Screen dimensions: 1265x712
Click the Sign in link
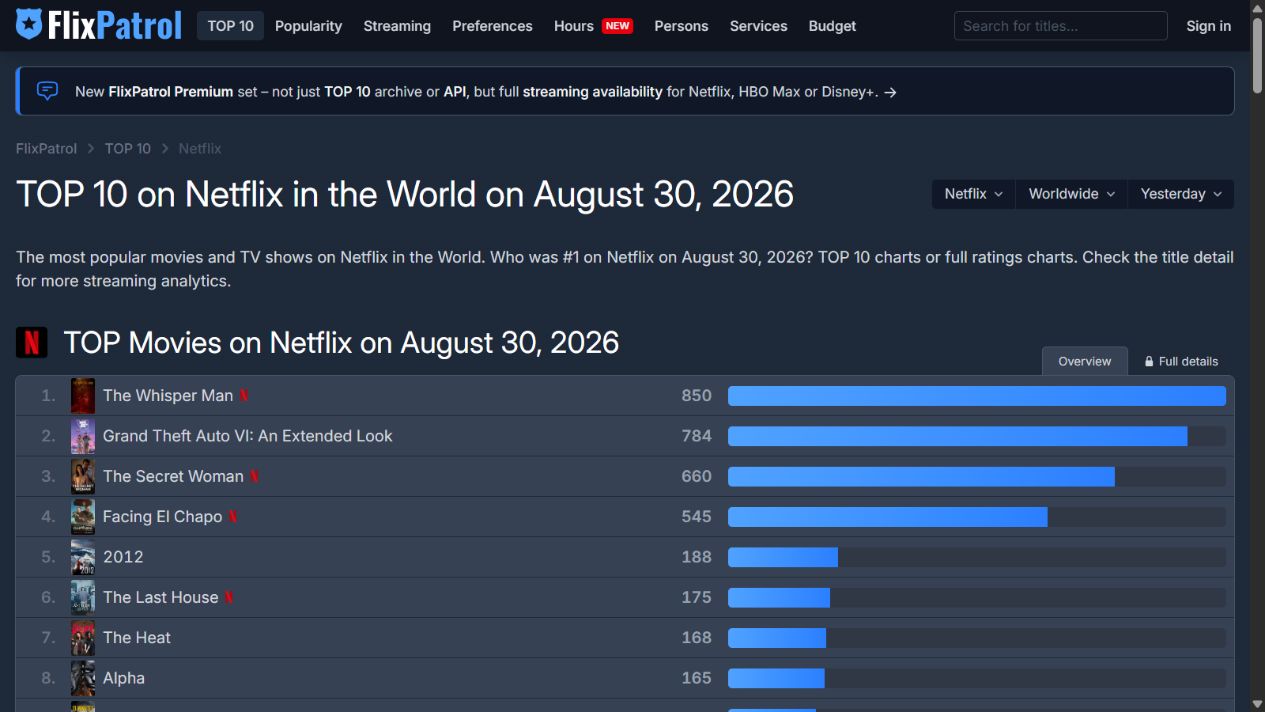point(1208,26)
